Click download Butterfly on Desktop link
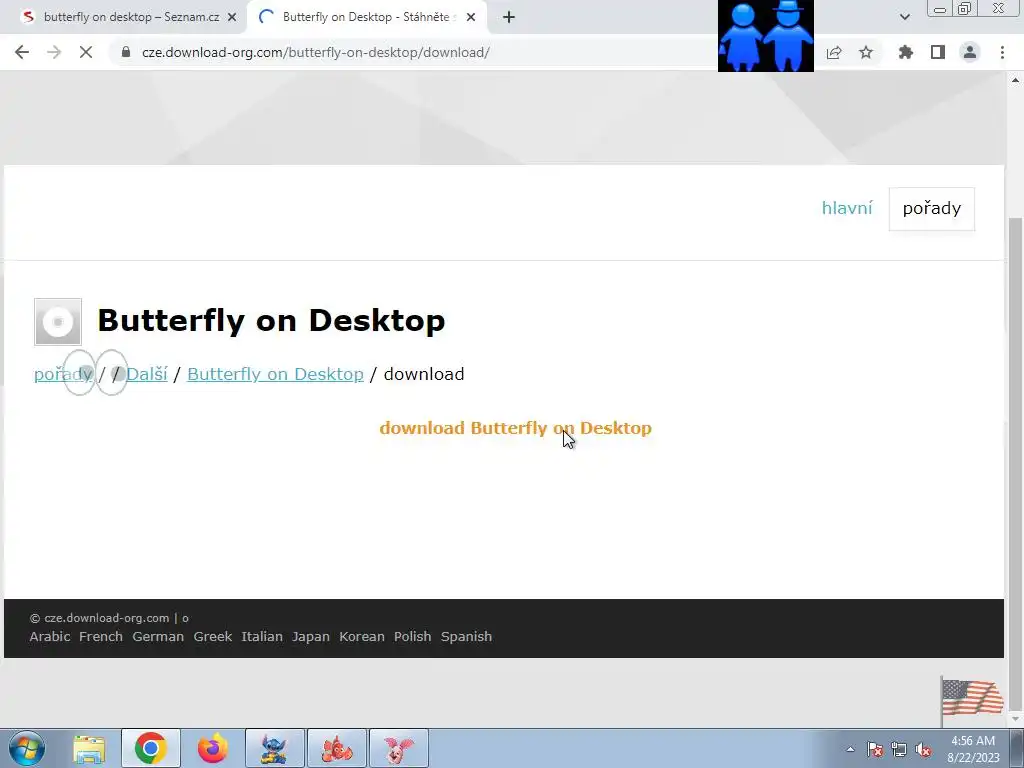Screen dimensions: 1024x768 (515, 428)
